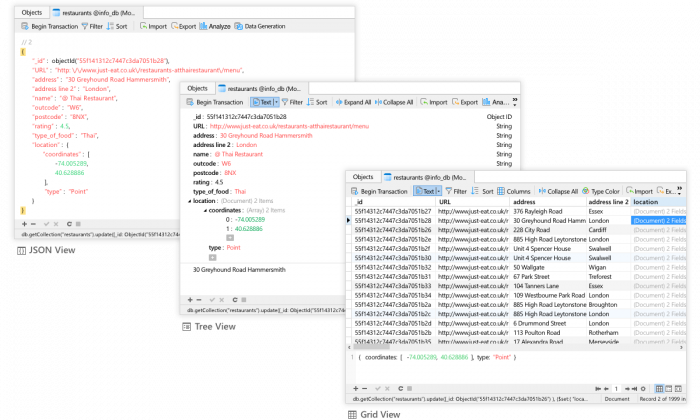Open Type Color in the Grid View toolbar
This screenshot has height=420, width=700.
pos(601,191)
